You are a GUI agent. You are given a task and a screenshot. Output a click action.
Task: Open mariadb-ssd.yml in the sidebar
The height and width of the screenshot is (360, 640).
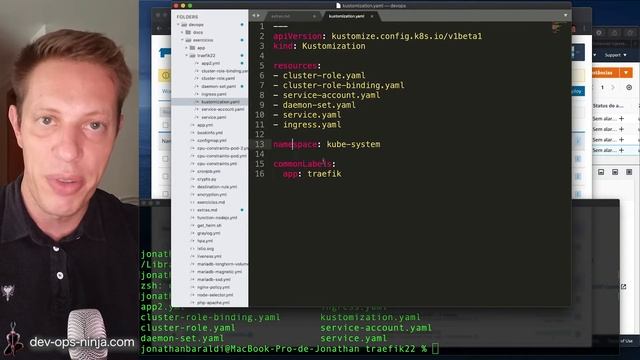click(x=213, y=280)
